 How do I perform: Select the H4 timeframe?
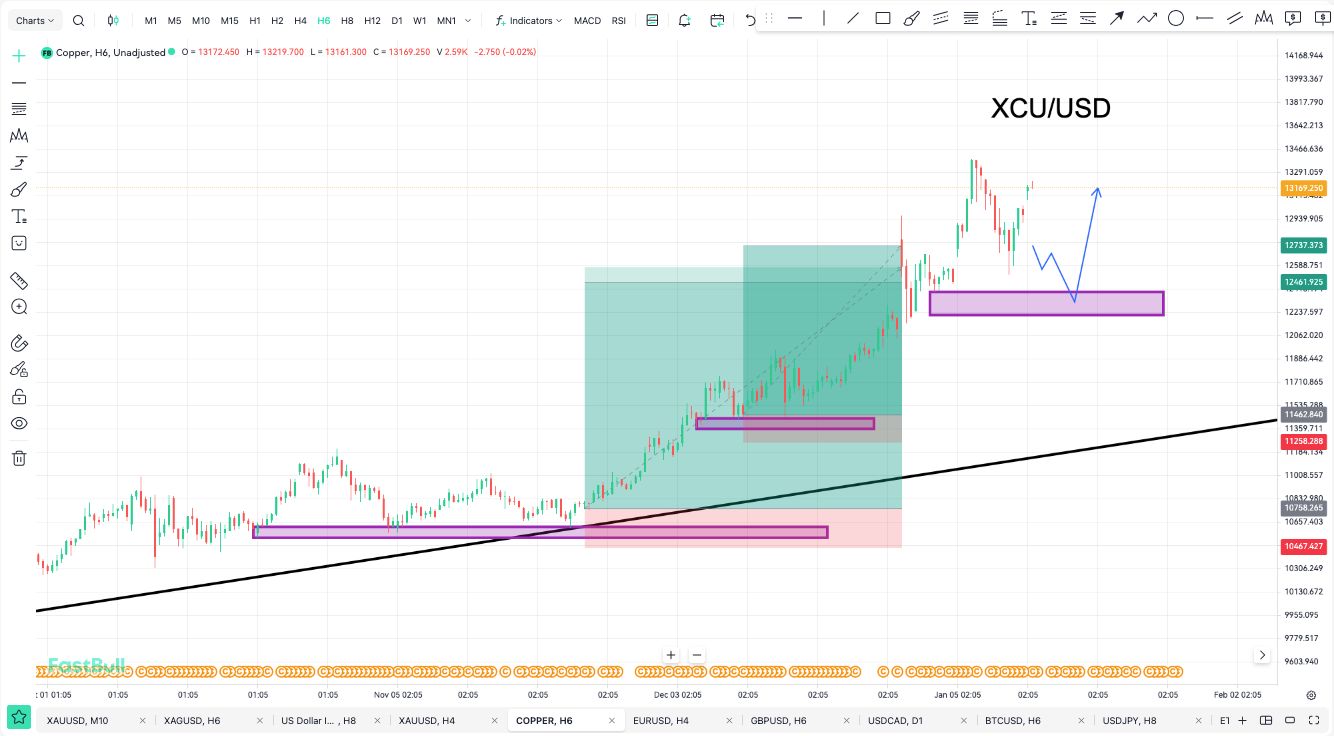(x=300, y=20)
